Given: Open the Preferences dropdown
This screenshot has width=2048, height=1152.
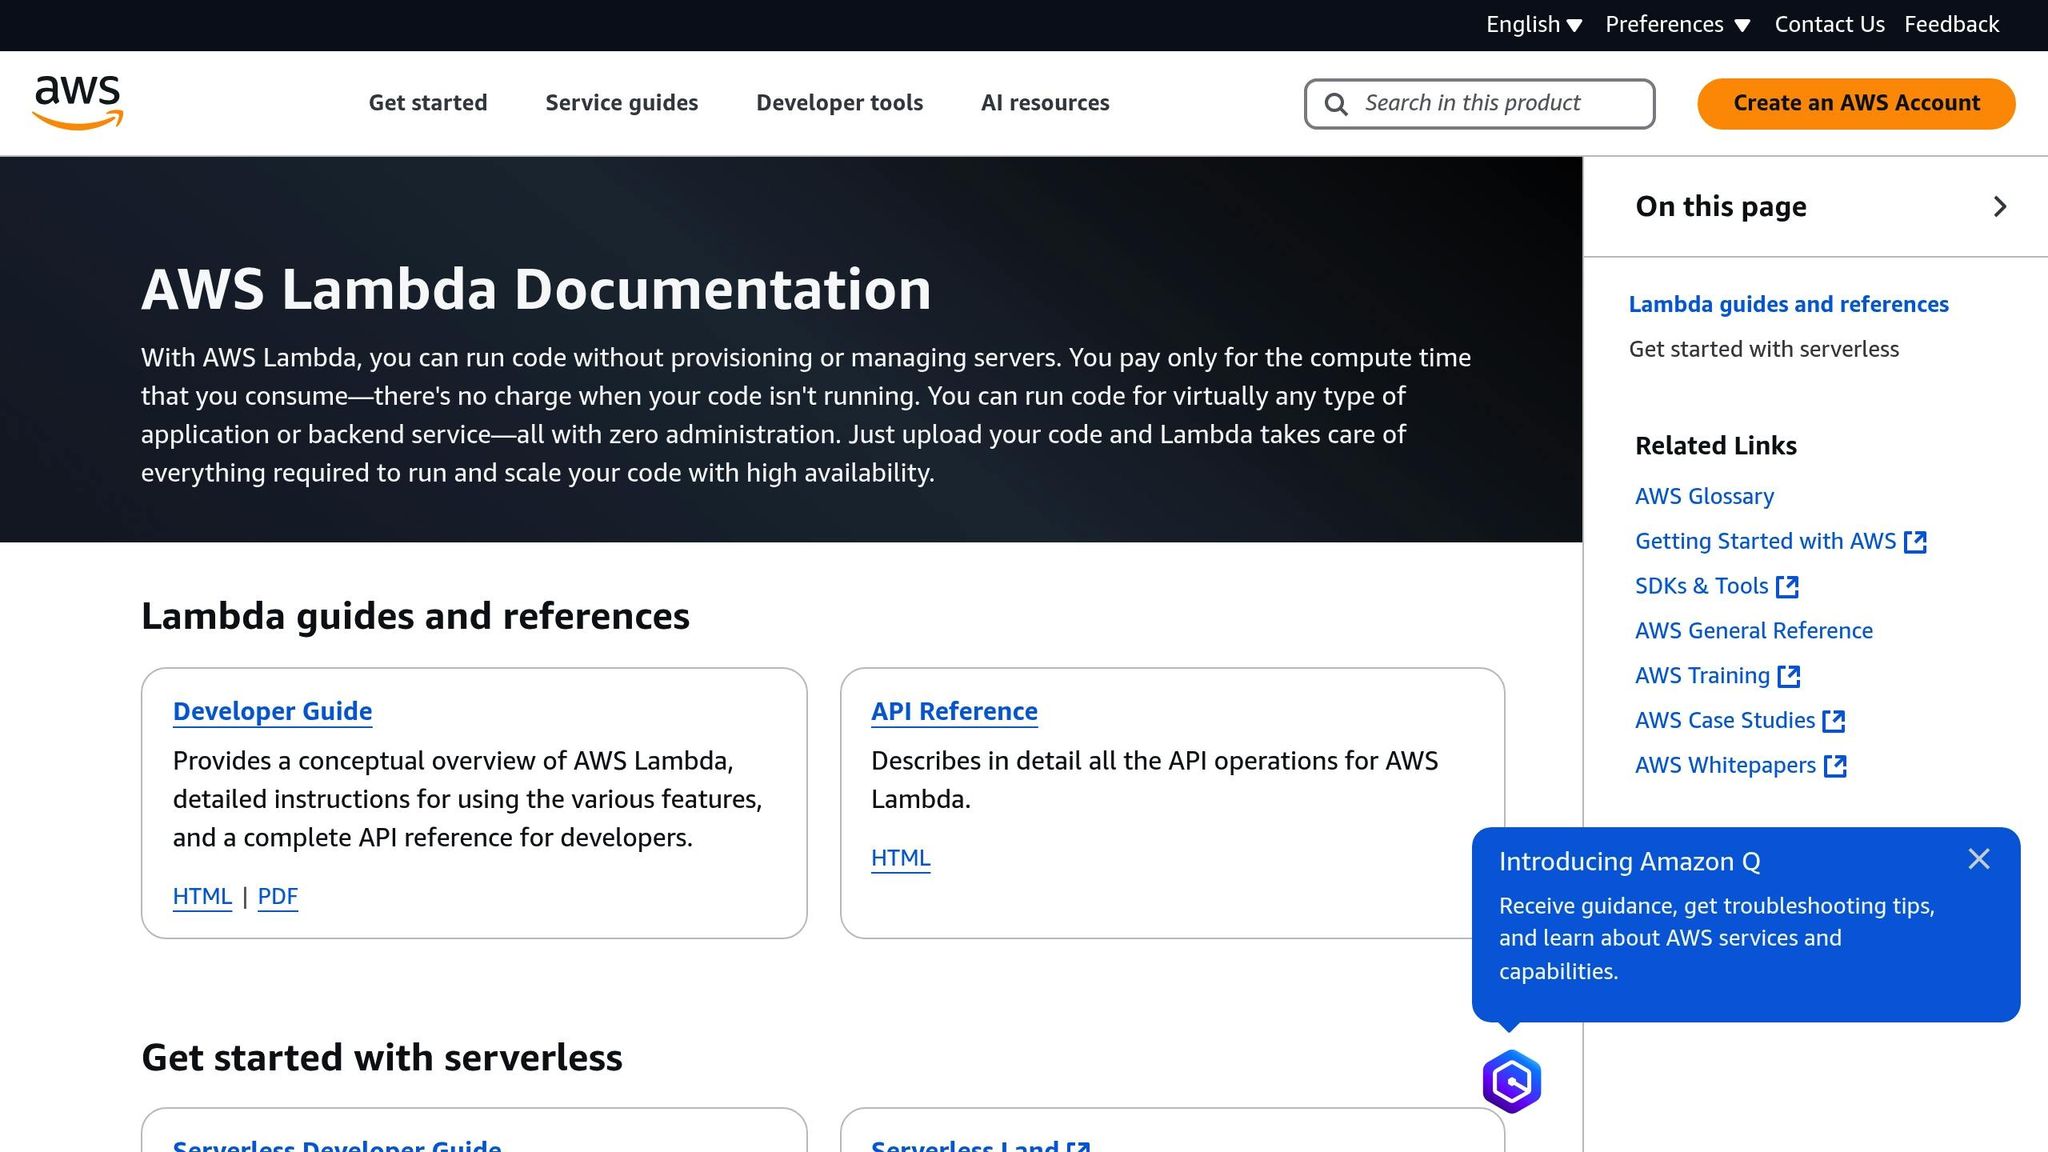Looking at the screenshot, I should (x=1678, y=24).
